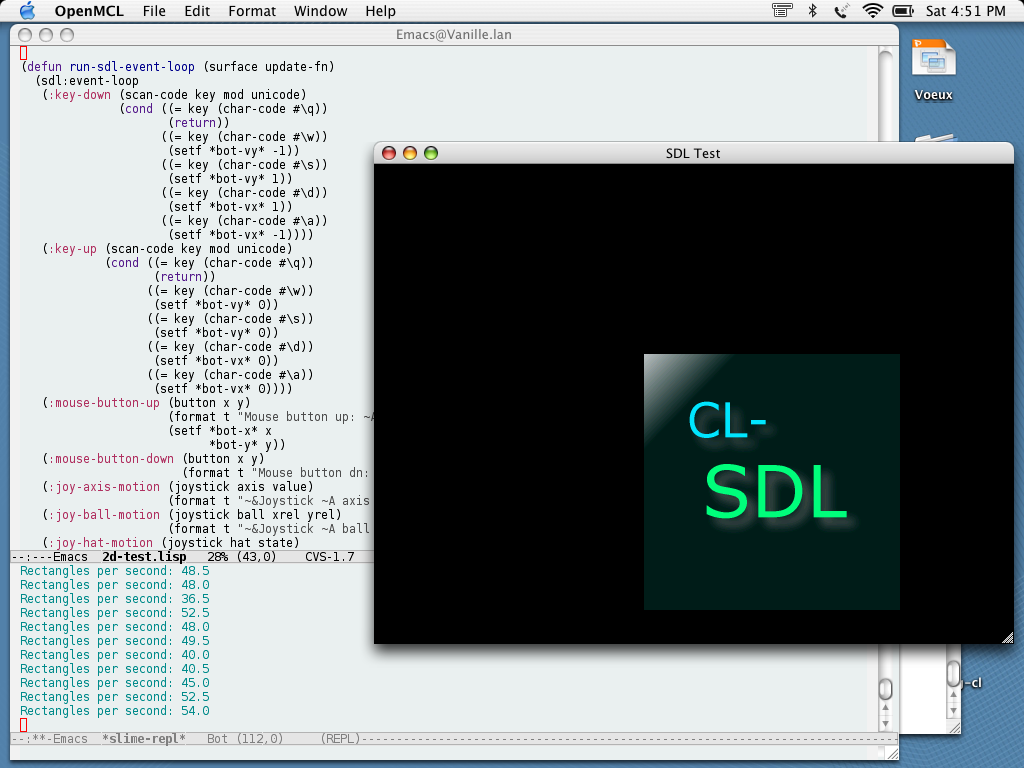Click the :key-up keyword in code
The image size is (1024, 768).
click(72, 249)
